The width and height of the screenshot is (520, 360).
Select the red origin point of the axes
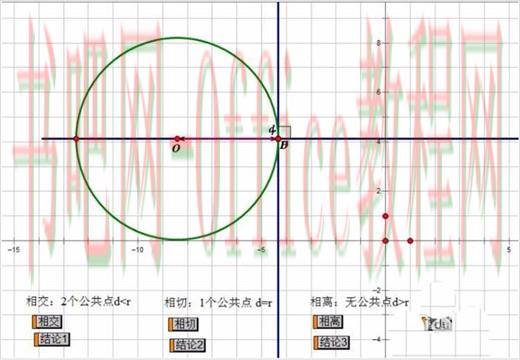coord(386,241)
